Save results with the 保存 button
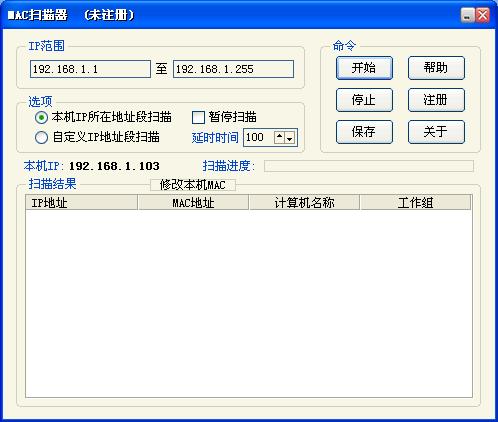 (x=364, y=132)
